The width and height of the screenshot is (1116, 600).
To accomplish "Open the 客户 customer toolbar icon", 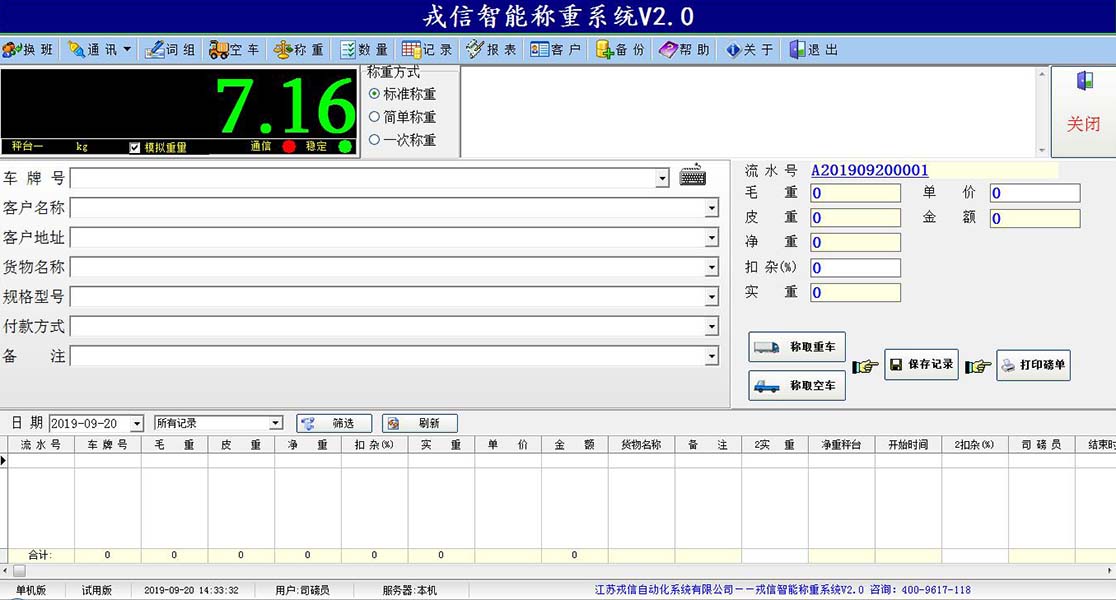I will coord(539,50).
